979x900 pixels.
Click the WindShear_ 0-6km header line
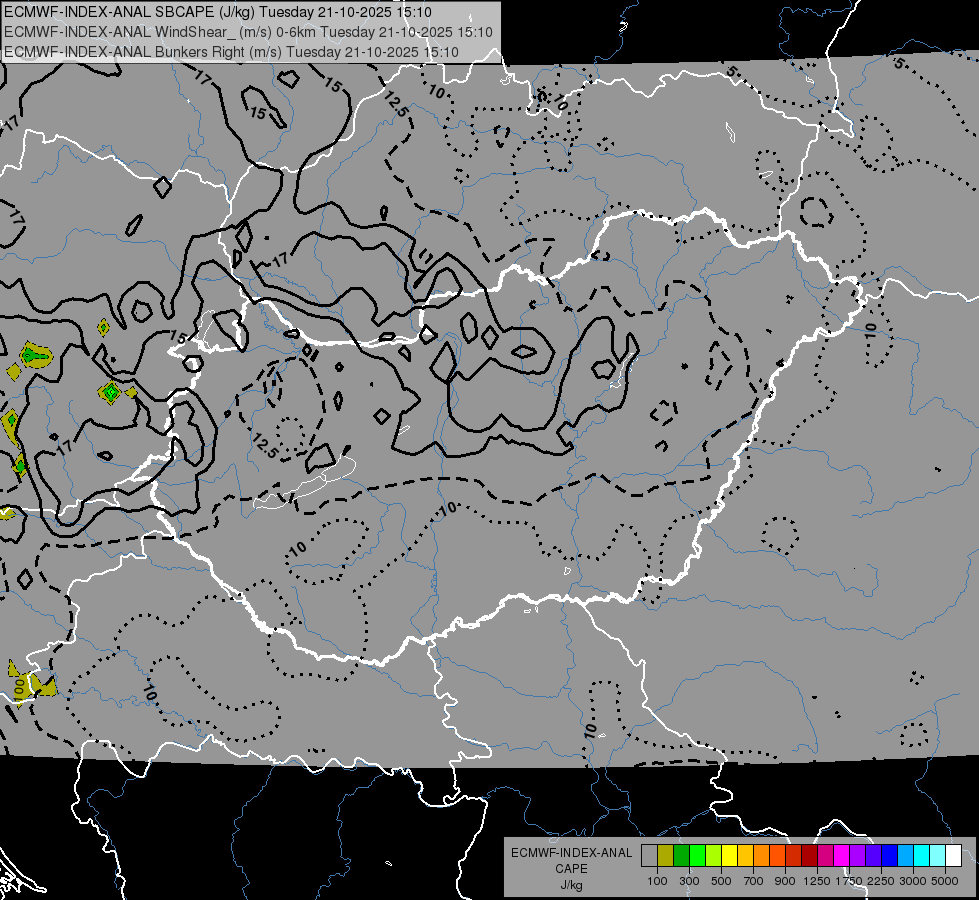point(248,32)
